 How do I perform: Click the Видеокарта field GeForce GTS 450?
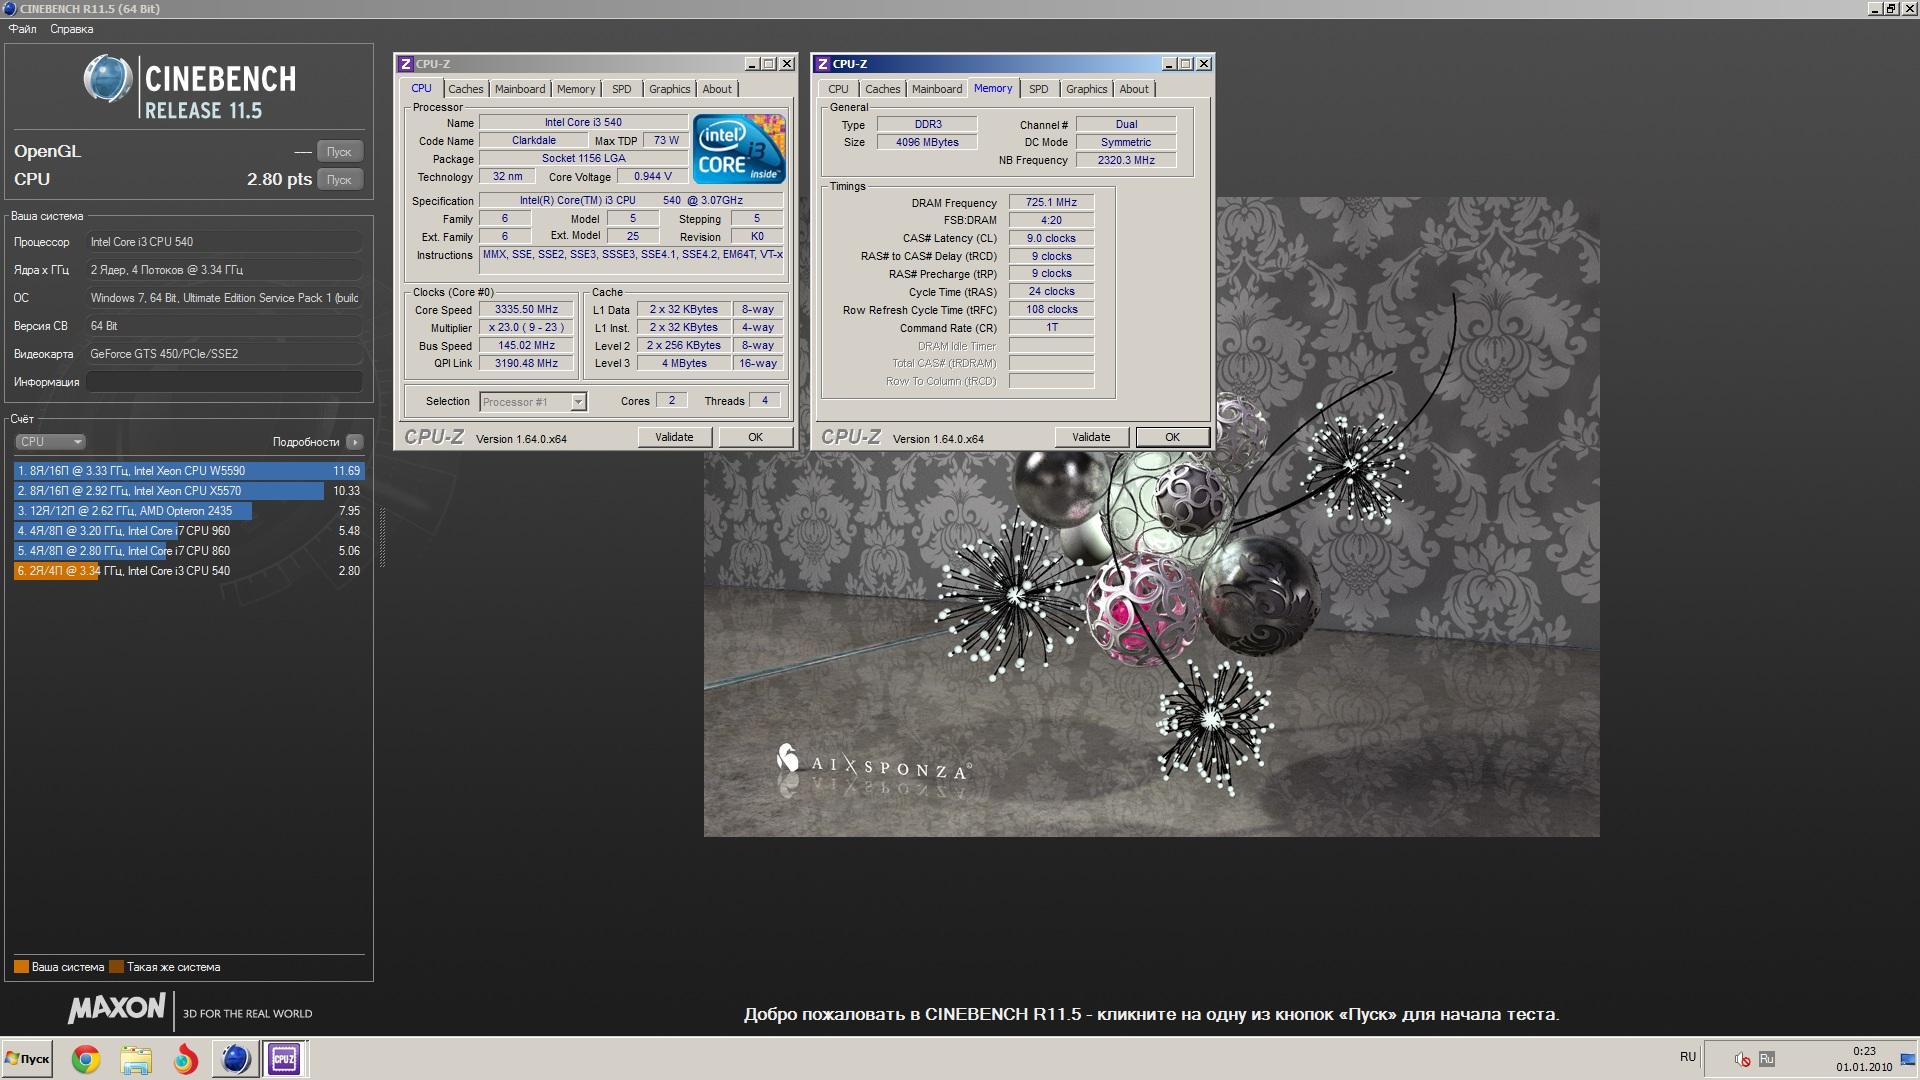pos(224,354)
